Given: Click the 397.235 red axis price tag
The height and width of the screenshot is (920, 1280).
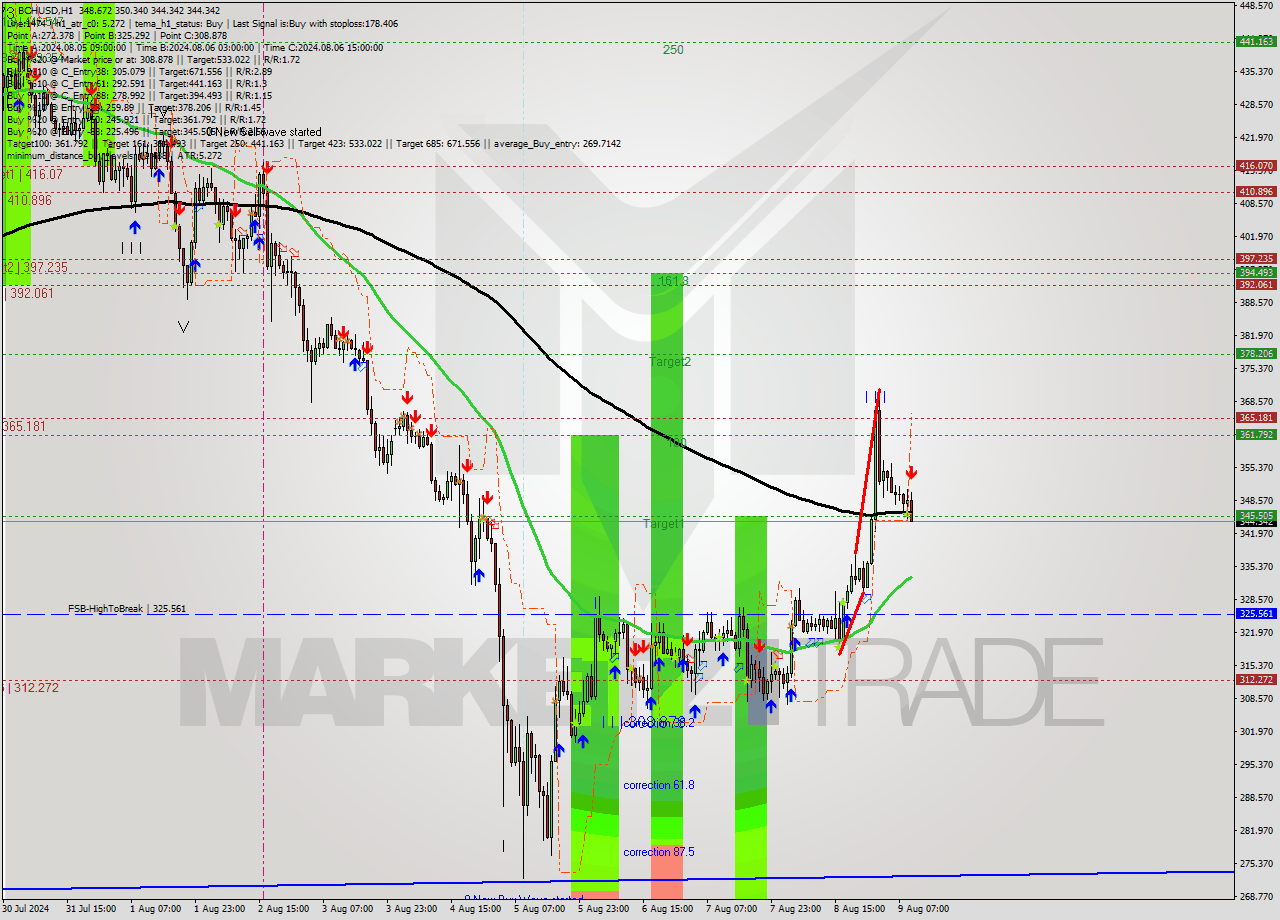Looking at the screenshot, I should [x=1256, y=258].
